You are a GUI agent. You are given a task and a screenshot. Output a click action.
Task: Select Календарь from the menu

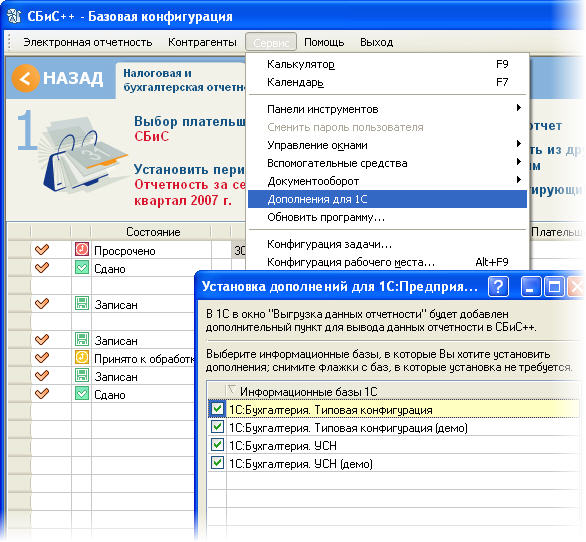(x=388, y=82)
